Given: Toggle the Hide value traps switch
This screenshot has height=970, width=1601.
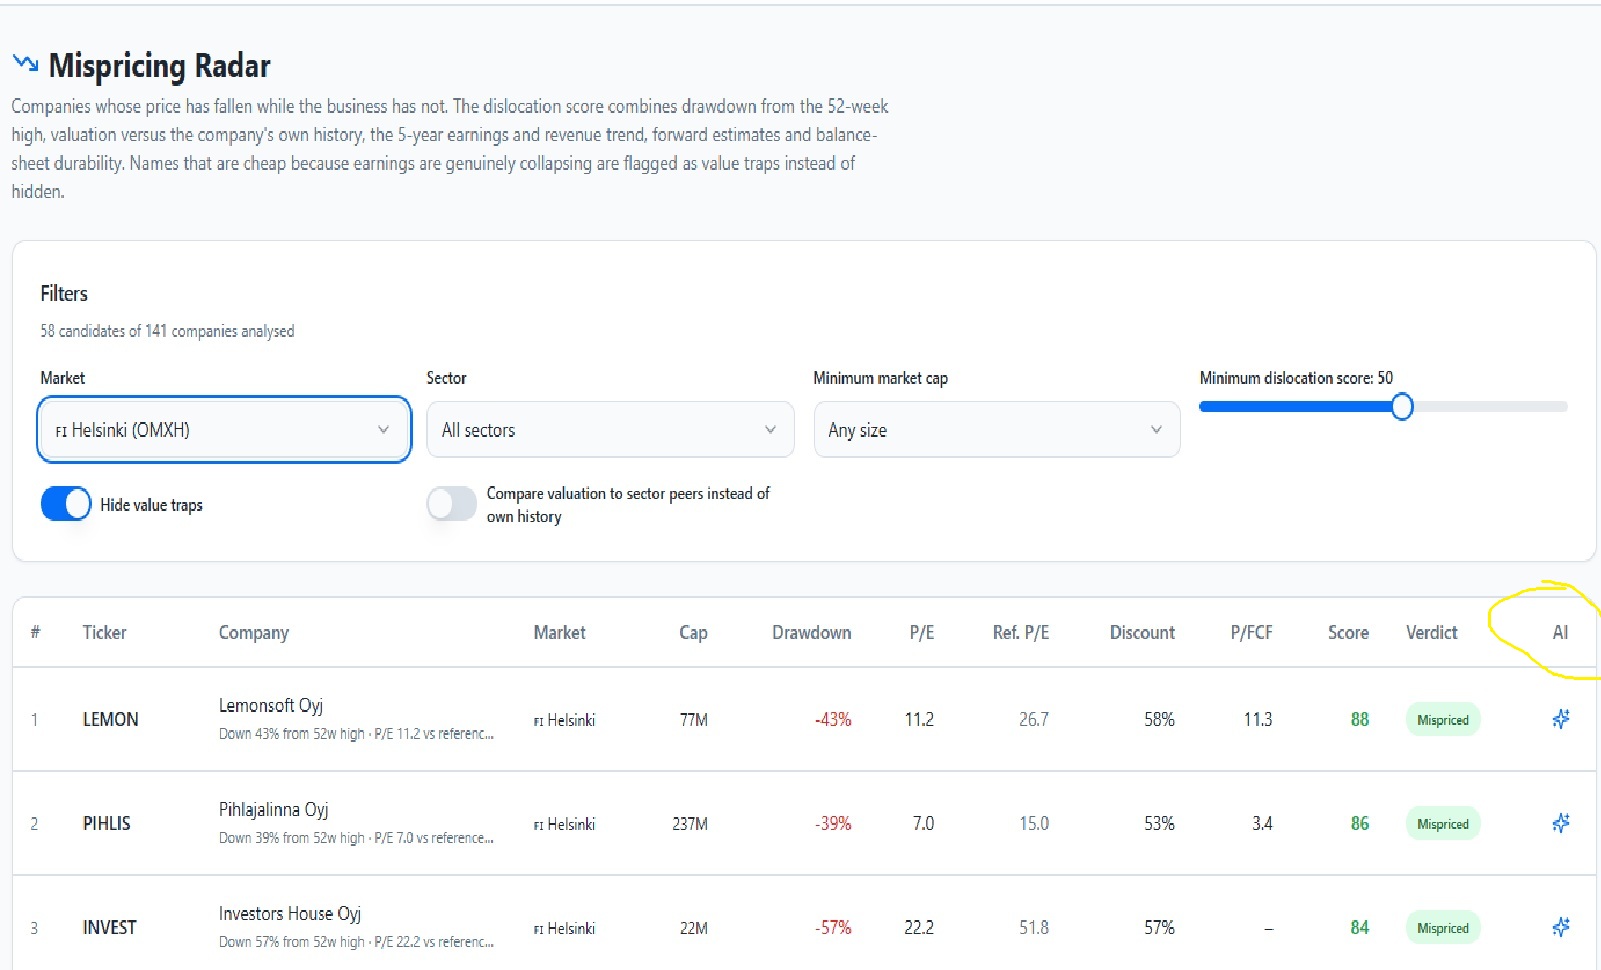Looking at the screenshot, I should (66, 504).
